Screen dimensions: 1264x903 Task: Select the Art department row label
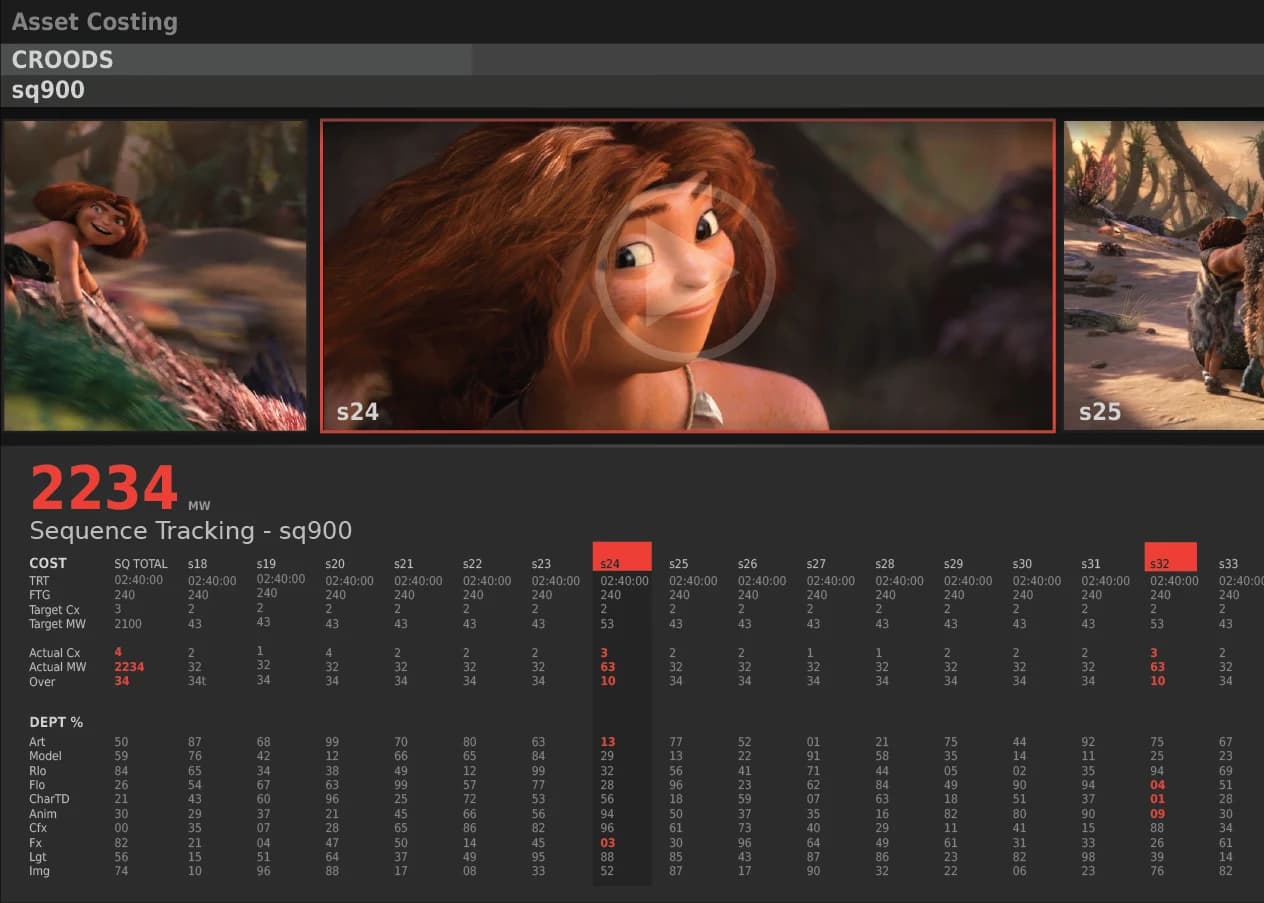(38, 742)
